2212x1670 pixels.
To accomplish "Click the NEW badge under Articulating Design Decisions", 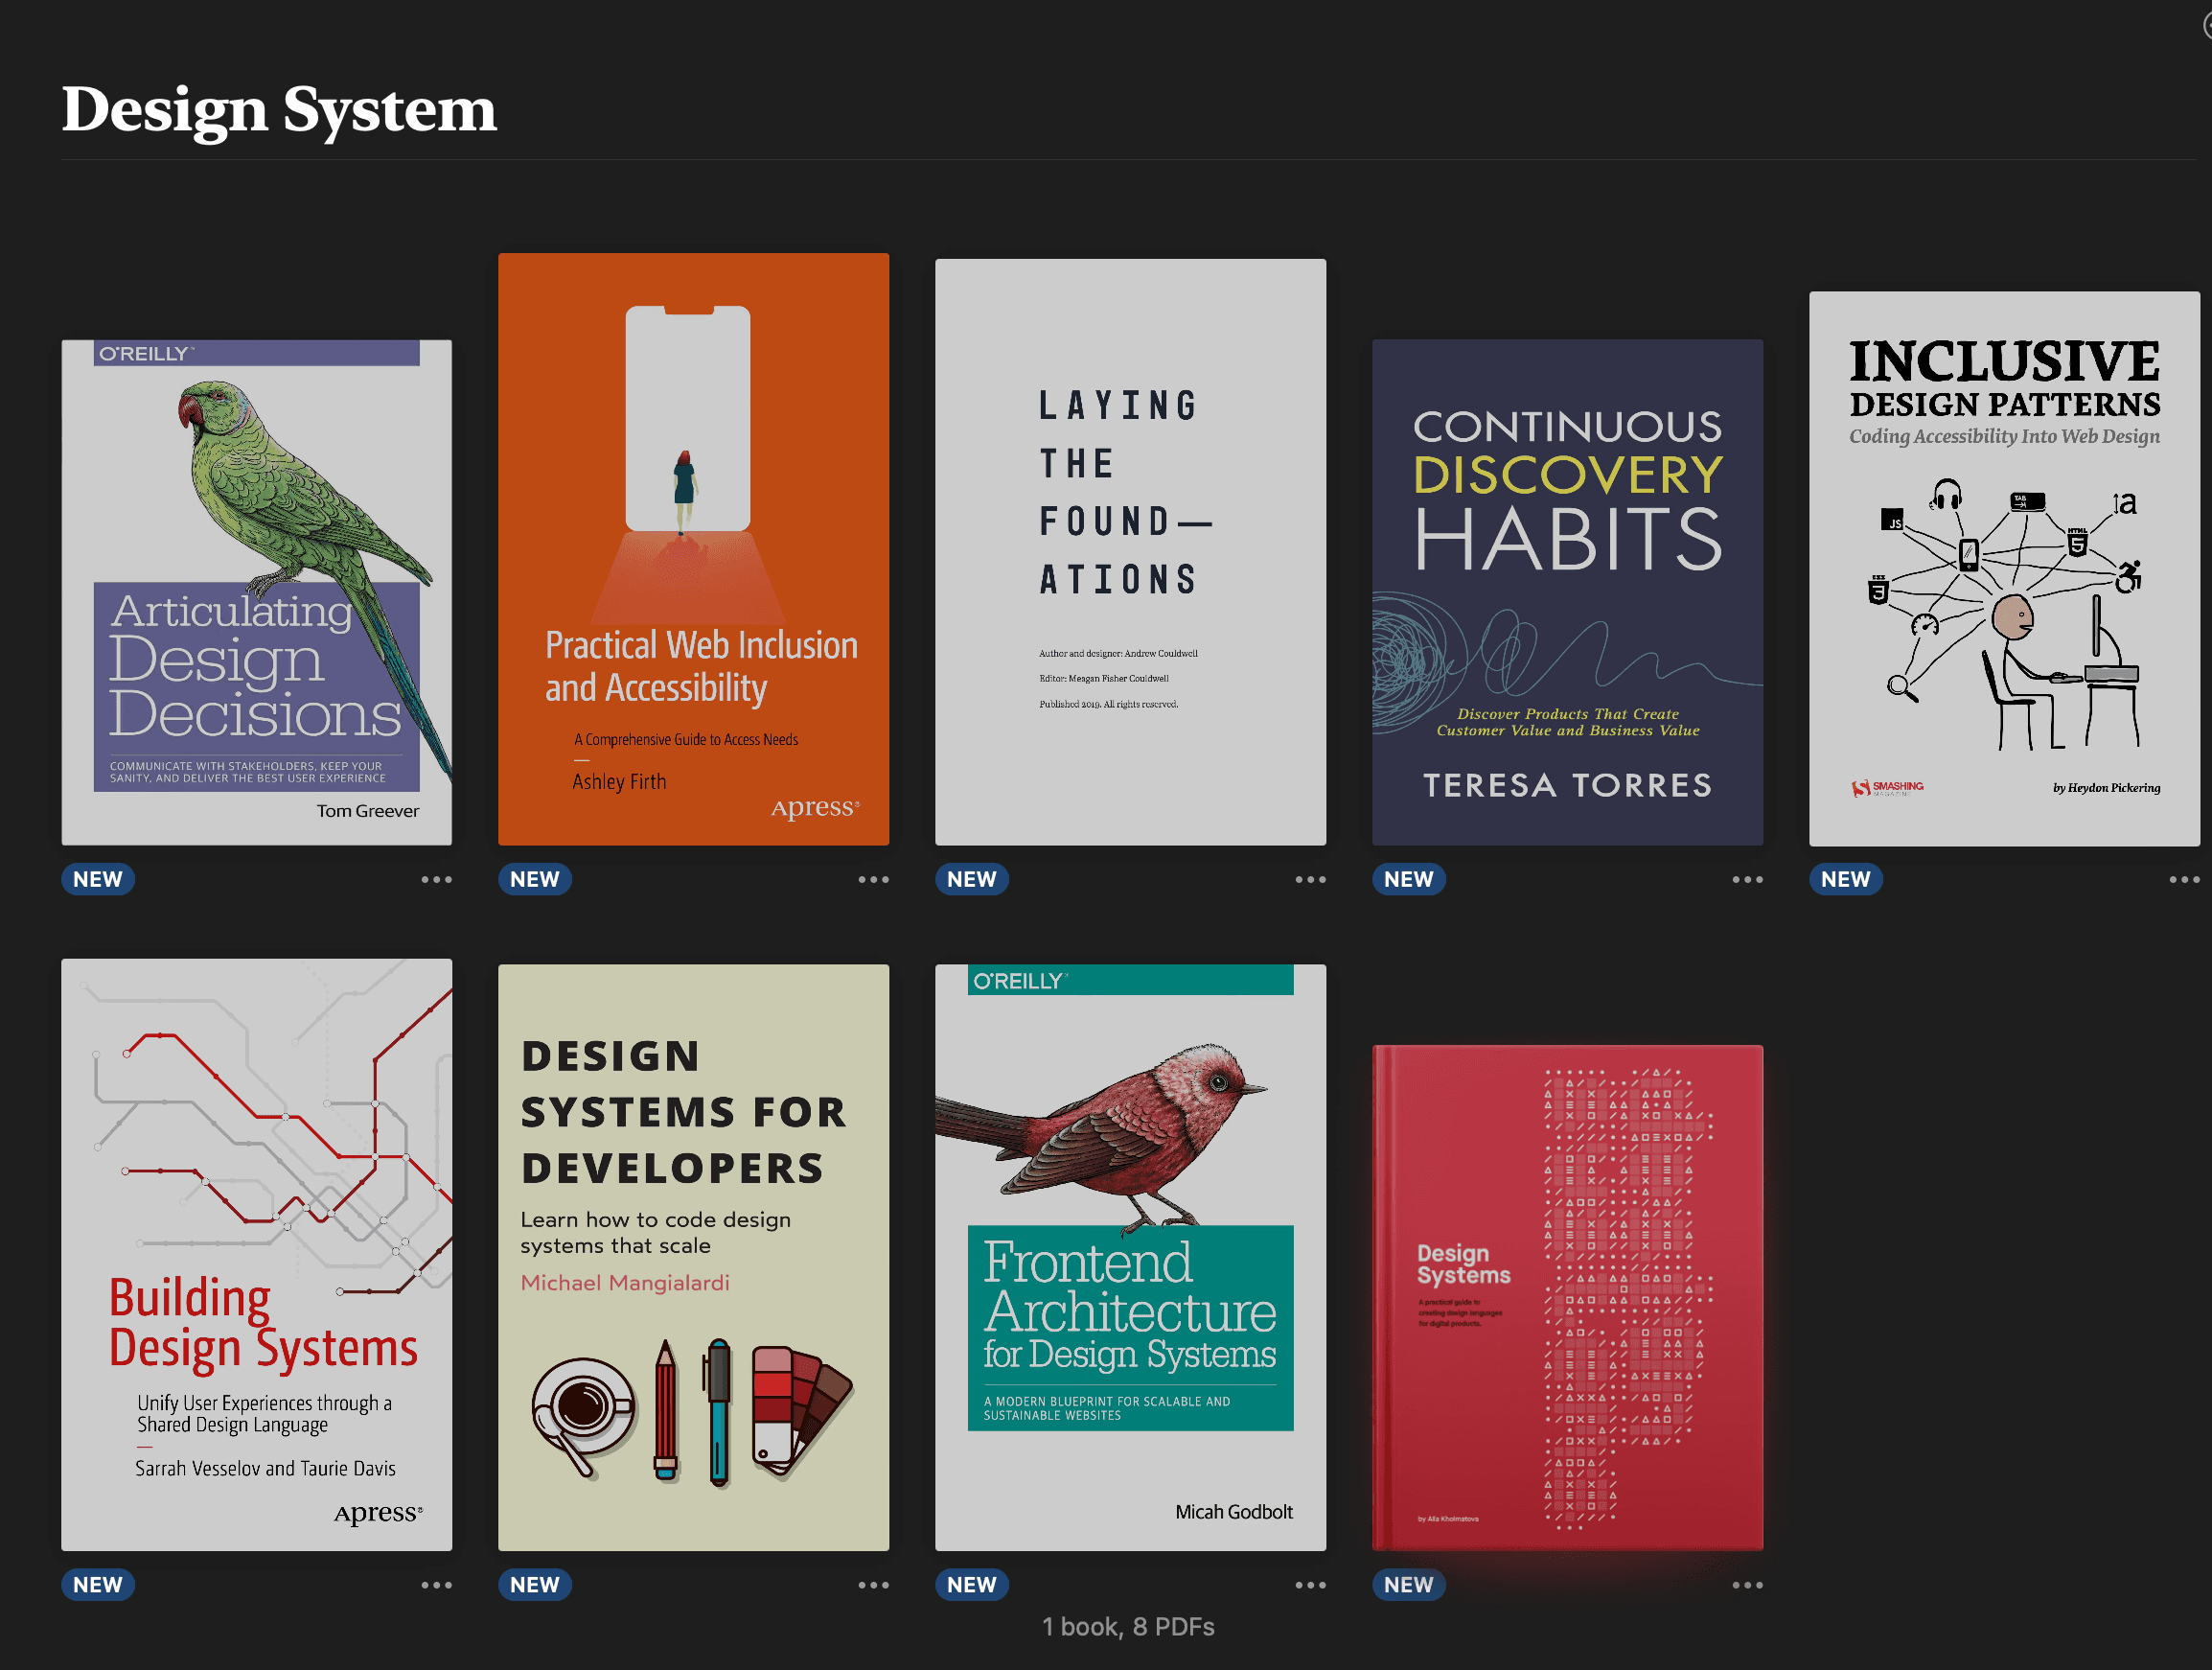I will click(97, 879).
